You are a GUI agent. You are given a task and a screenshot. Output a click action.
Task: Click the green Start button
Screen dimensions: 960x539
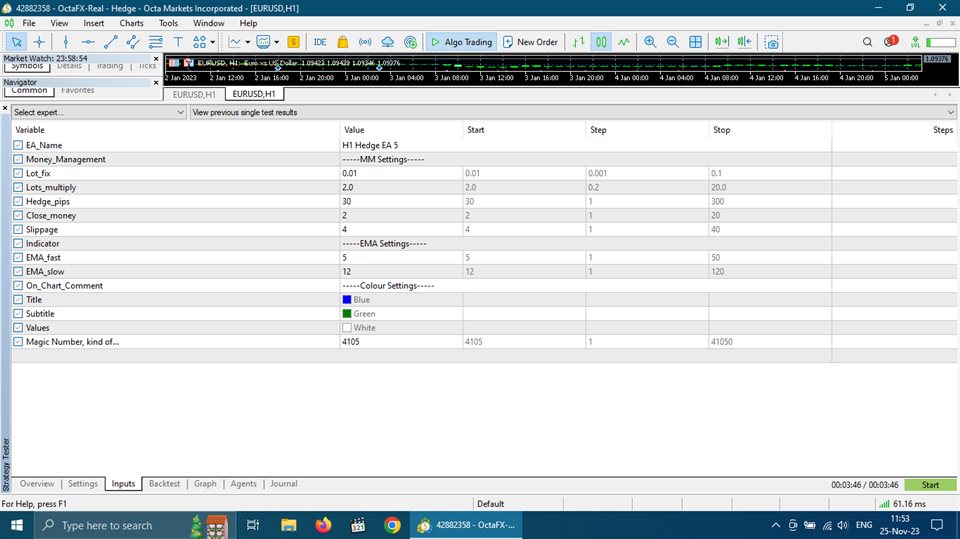click(x=930, y=484)
